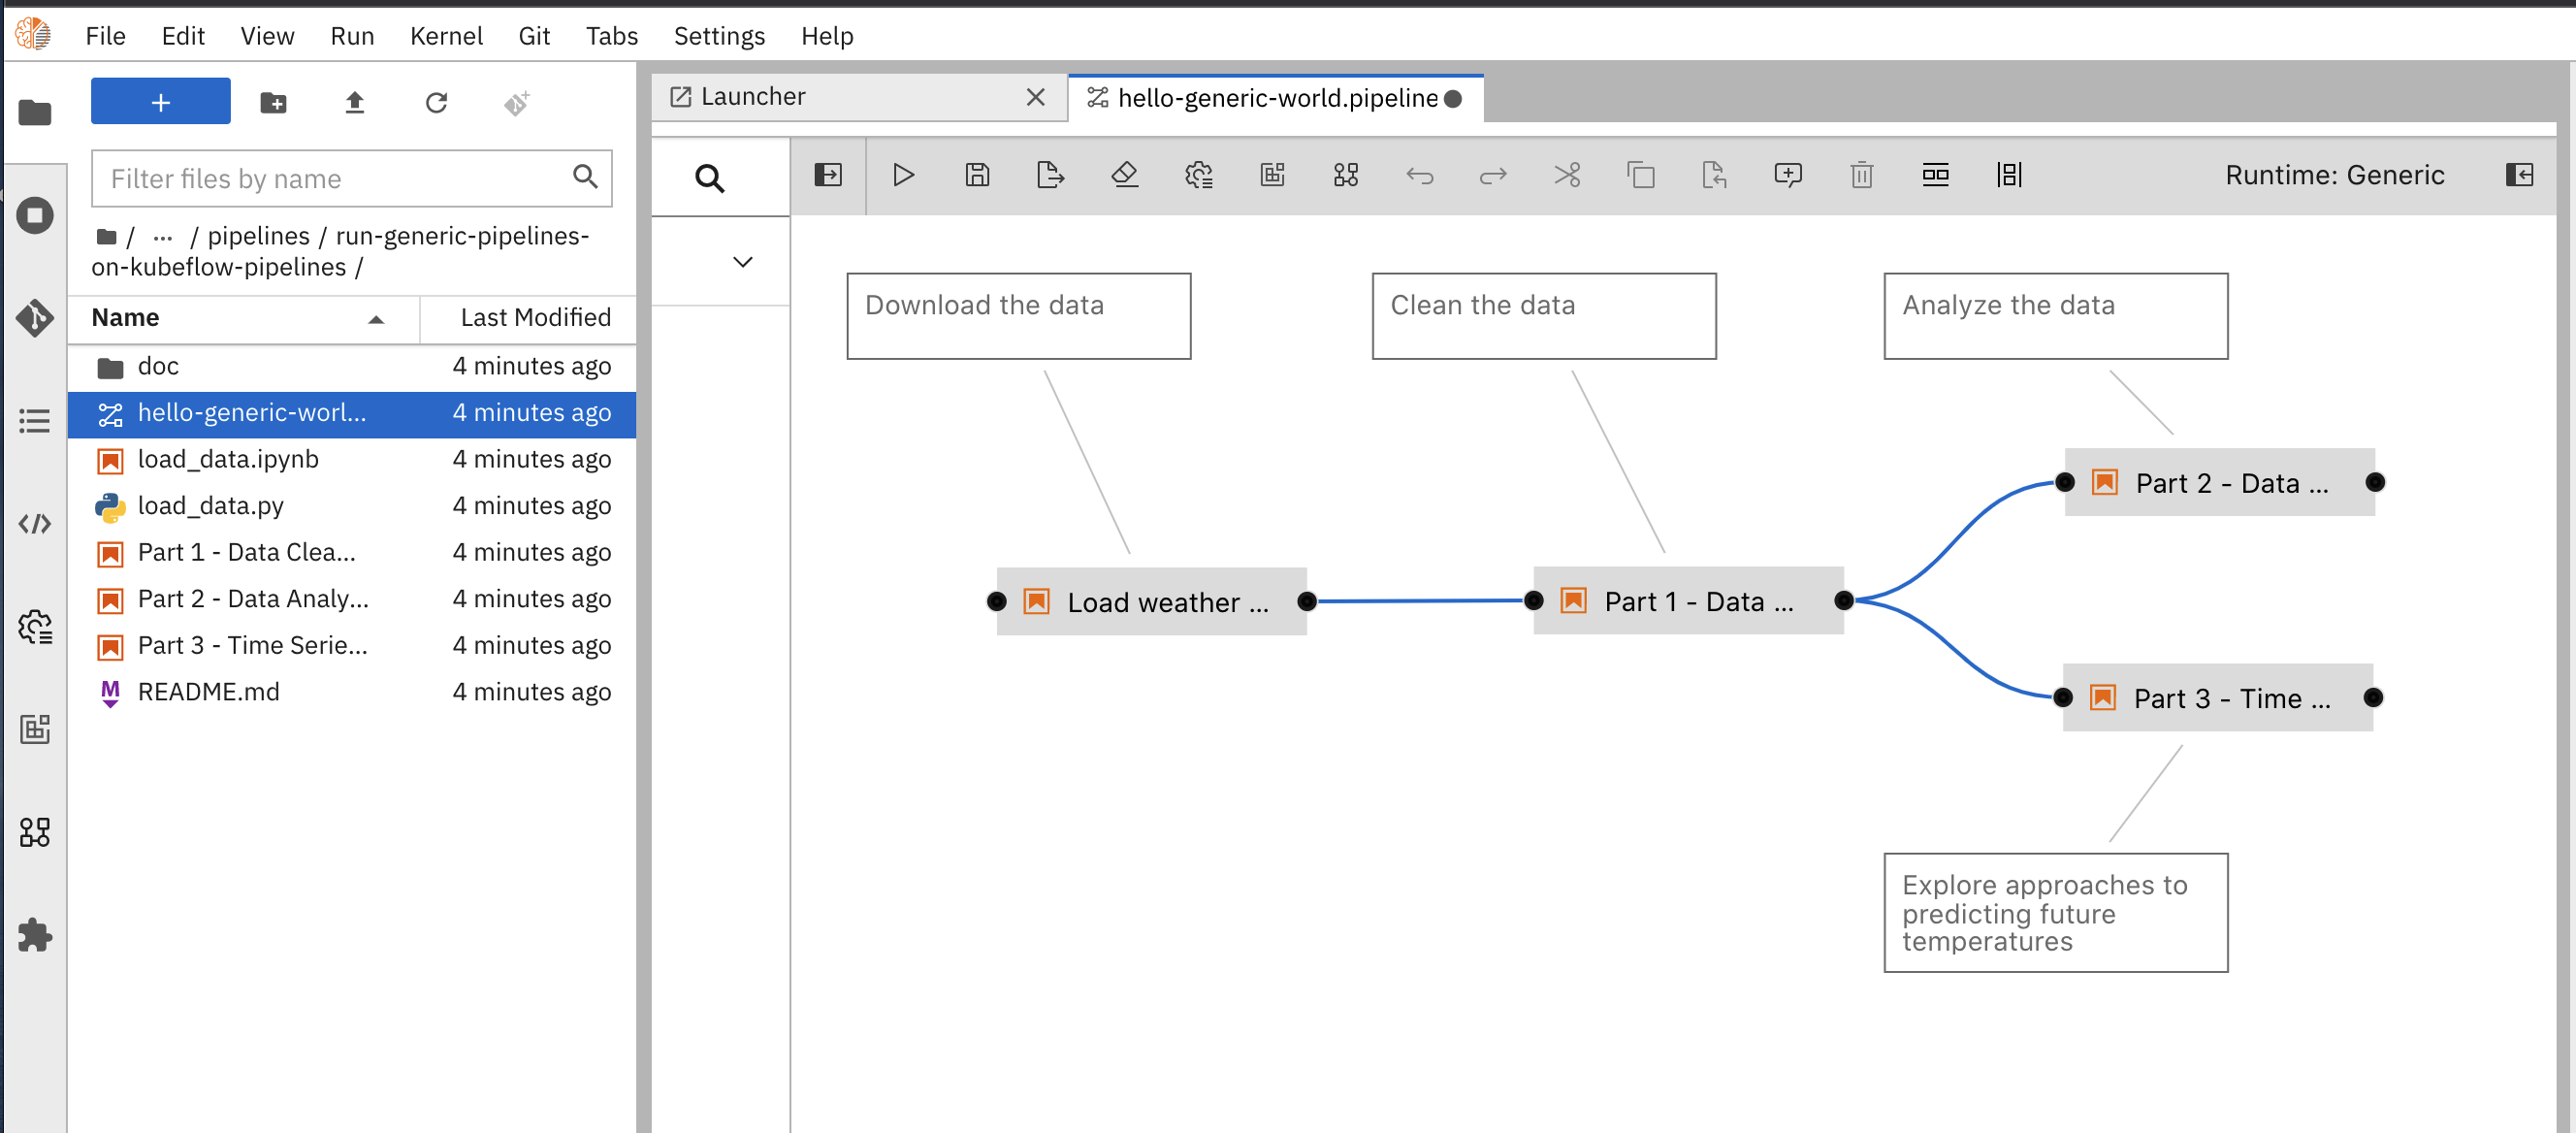2576x1133 pixels.
Task: Open the Kernel menu
Action: (x=446, y=36)
